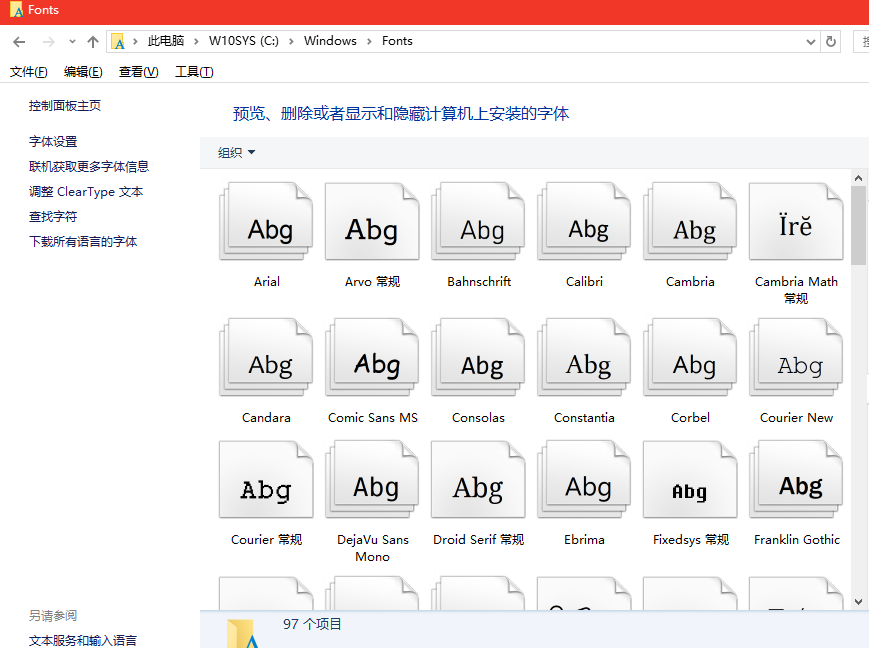
Task: Click the search box at right
Action: click(861, 42)
